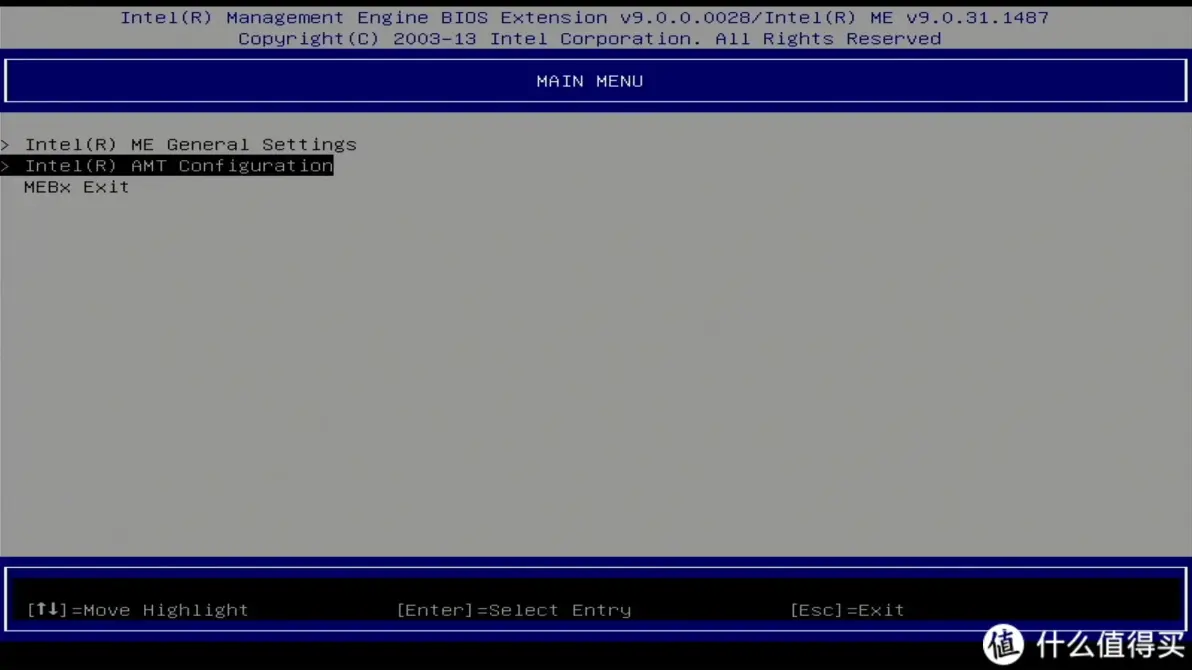Click the arrow icon beside AMT Configuration
The image size is (1192, 670).
tap(6, 166)
